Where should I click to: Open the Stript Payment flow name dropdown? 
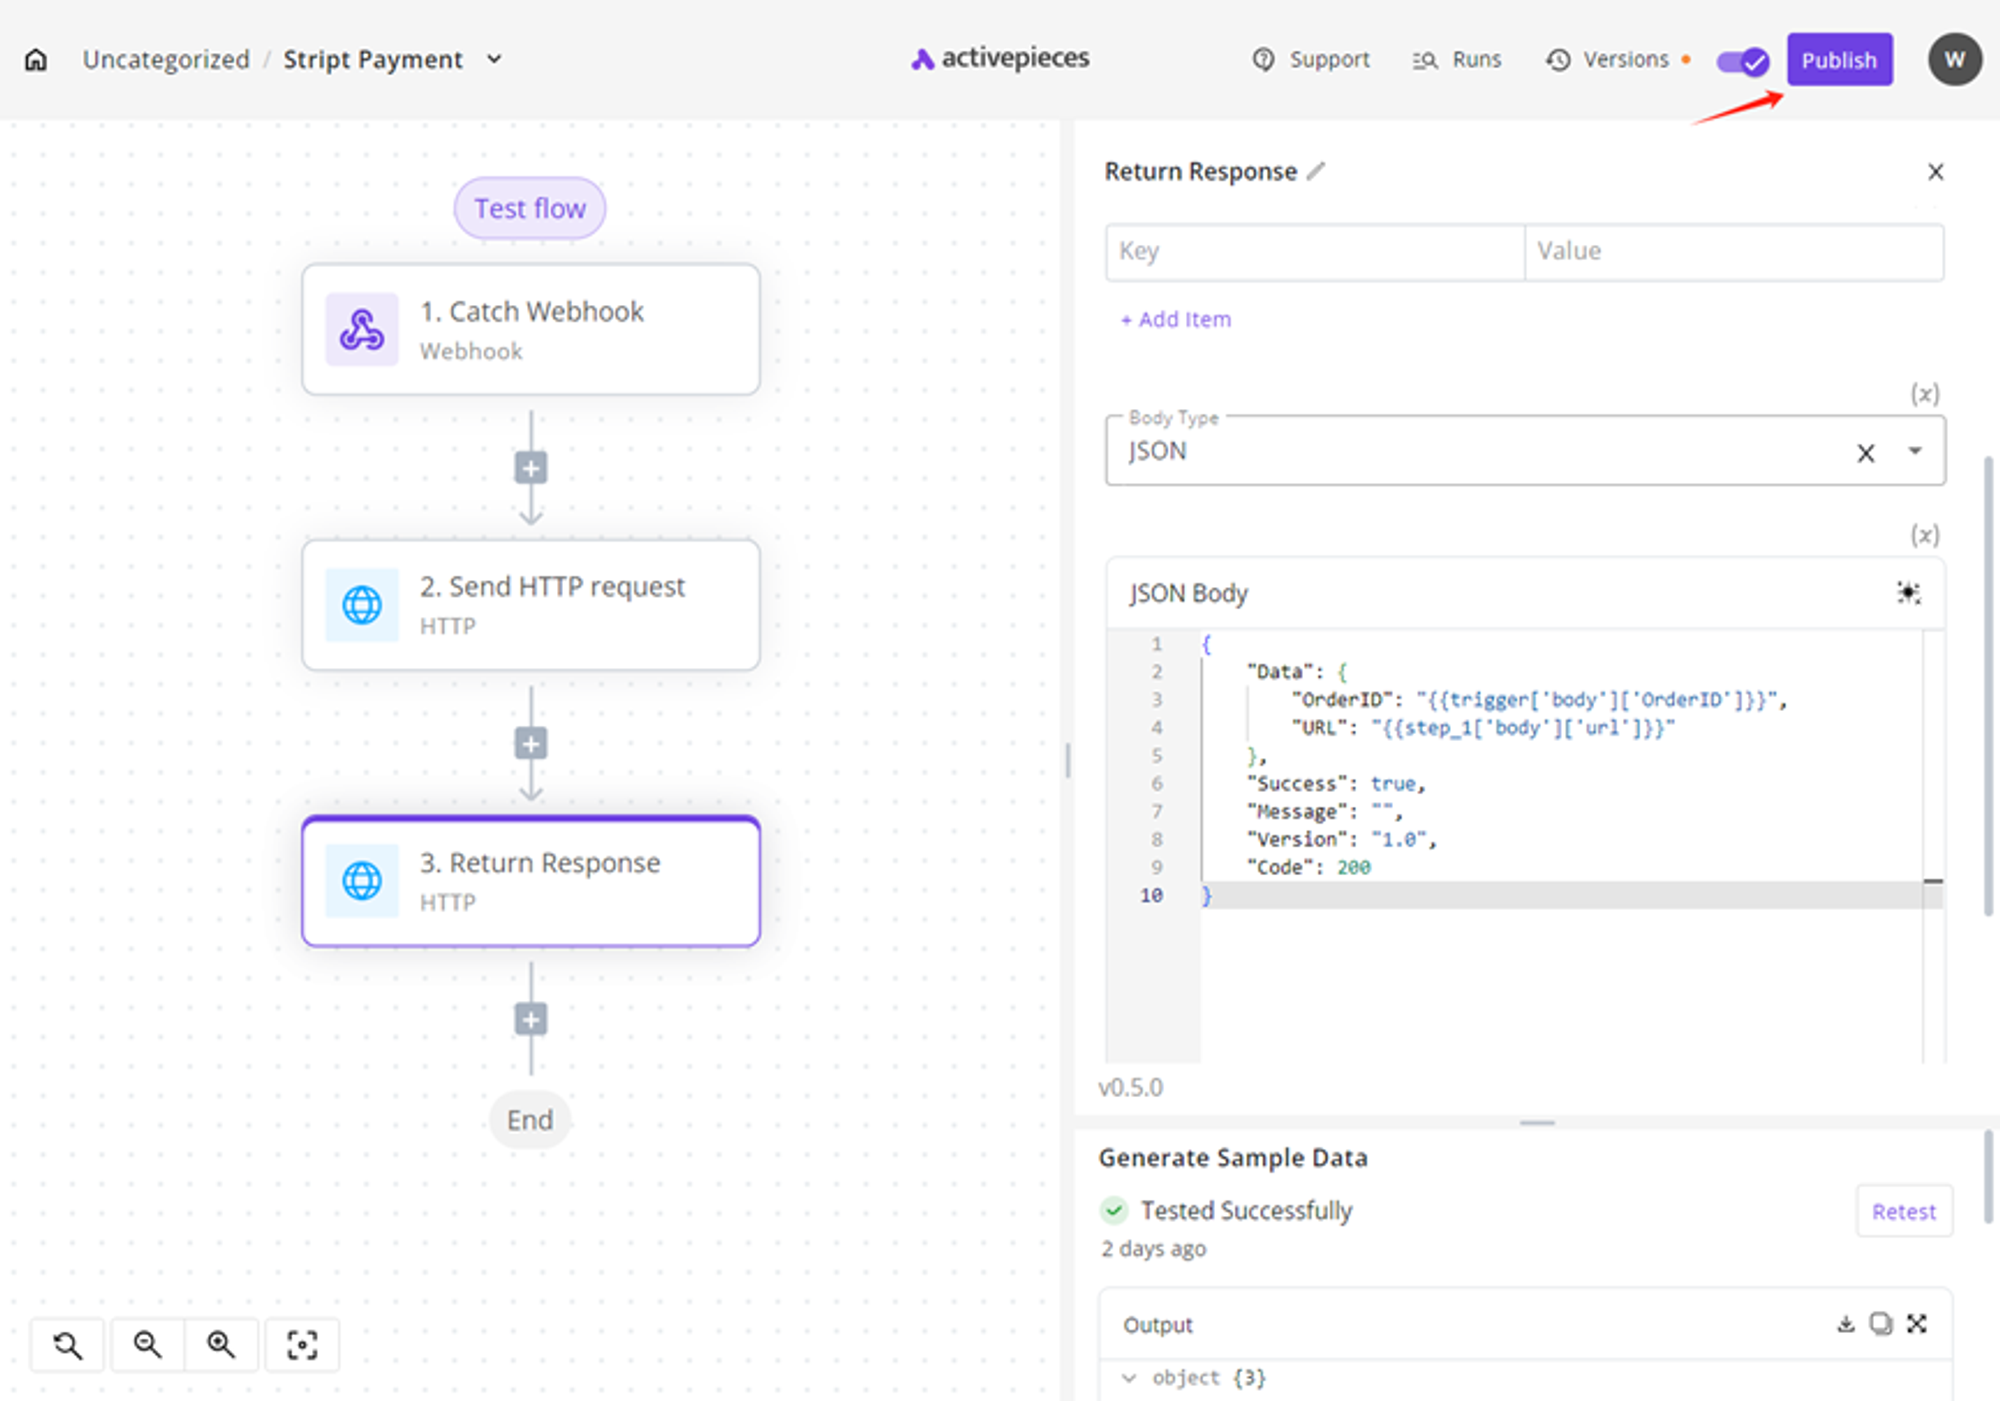tap(494, 60)
